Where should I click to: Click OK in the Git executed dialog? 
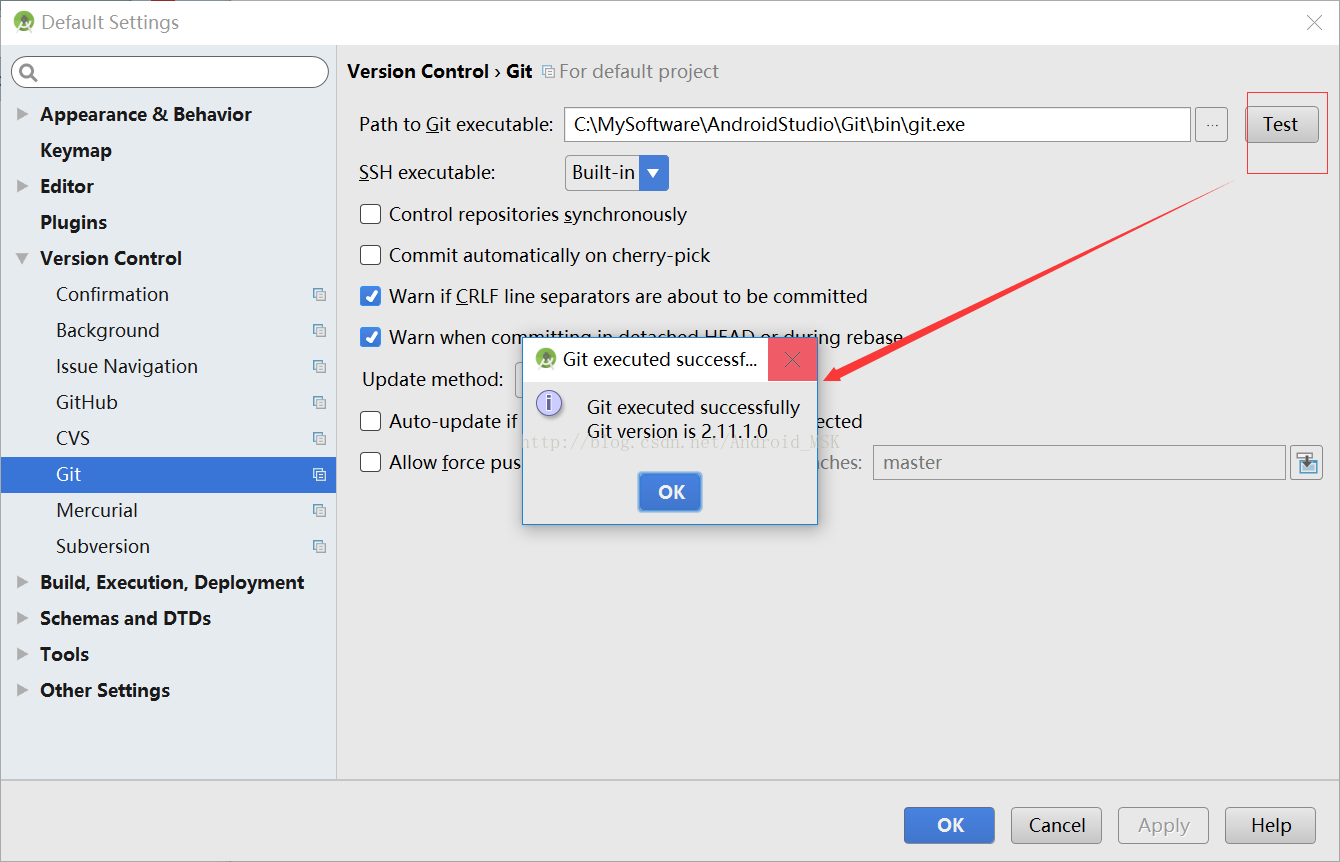click(x=671, y=492)
